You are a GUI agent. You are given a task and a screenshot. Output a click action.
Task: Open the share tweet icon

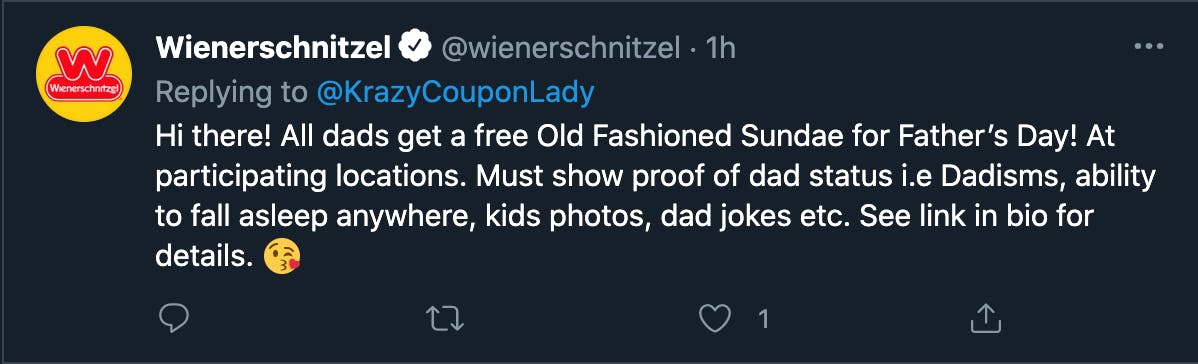[x=986, y=318]
